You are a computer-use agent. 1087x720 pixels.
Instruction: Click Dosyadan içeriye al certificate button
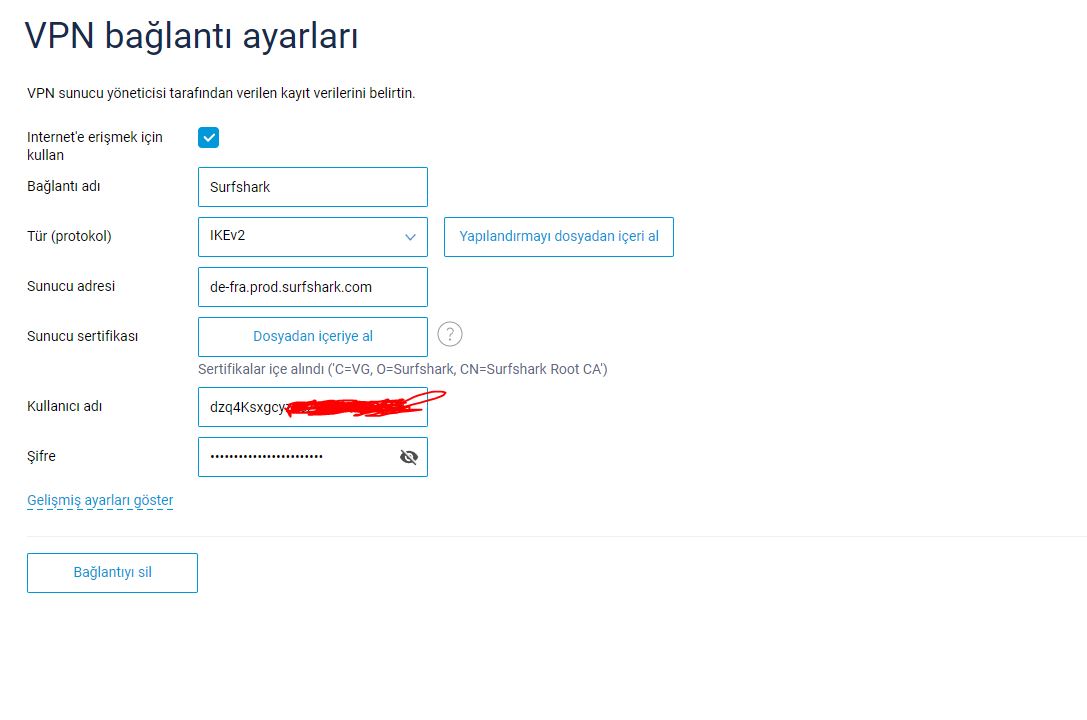click(313, 337)
